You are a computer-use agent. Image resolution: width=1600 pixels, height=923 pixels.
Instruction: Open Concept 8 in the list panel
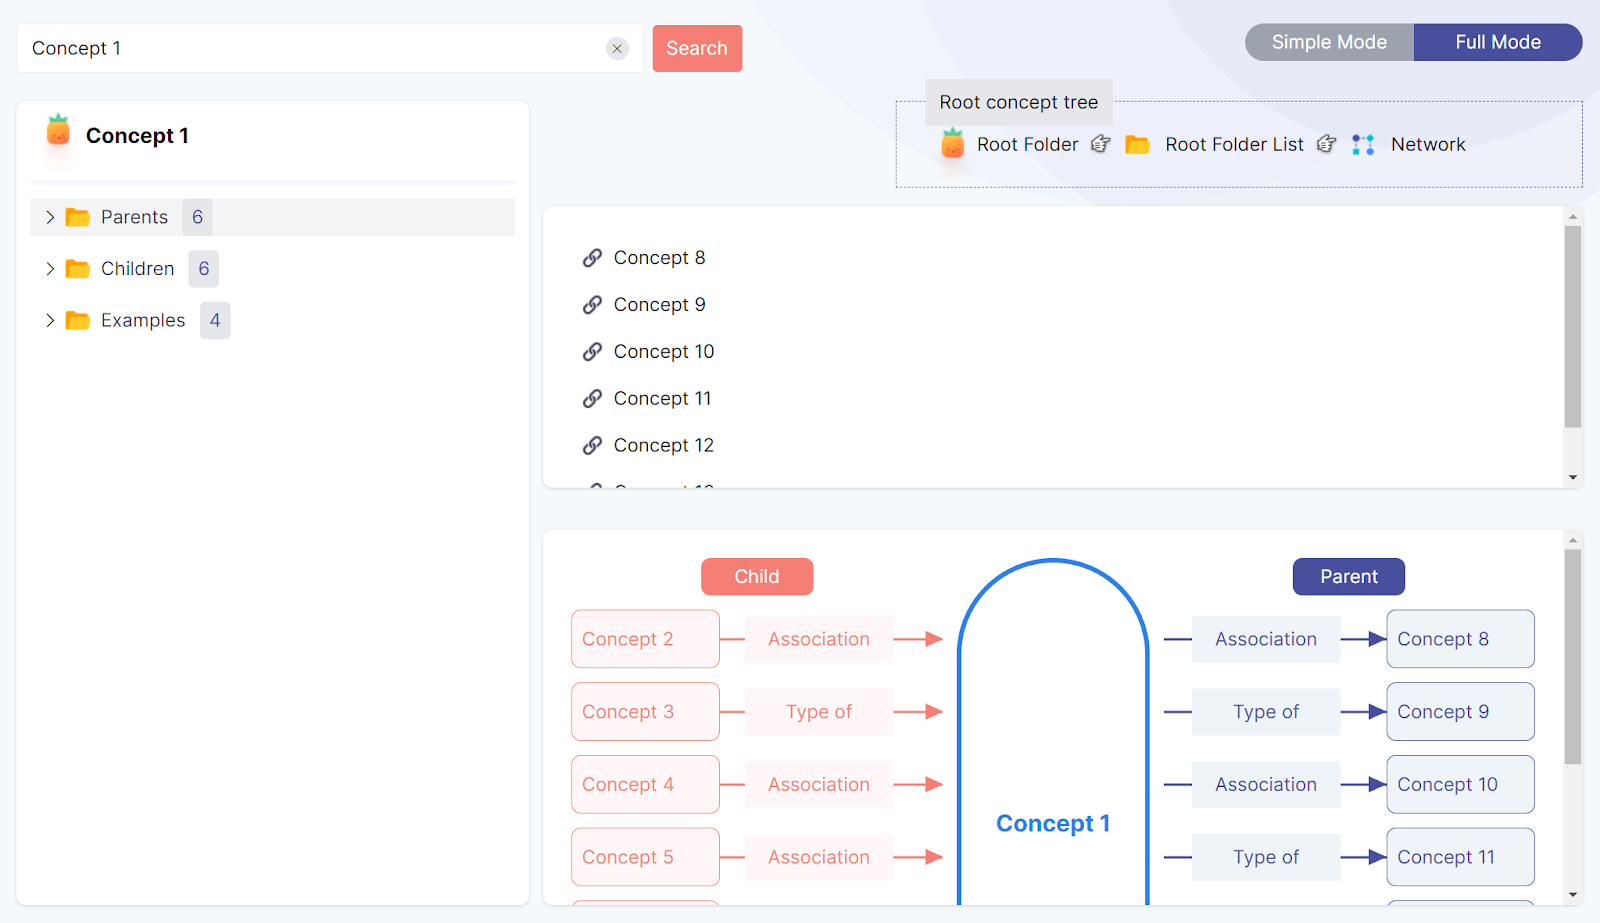tap(659, 258)
